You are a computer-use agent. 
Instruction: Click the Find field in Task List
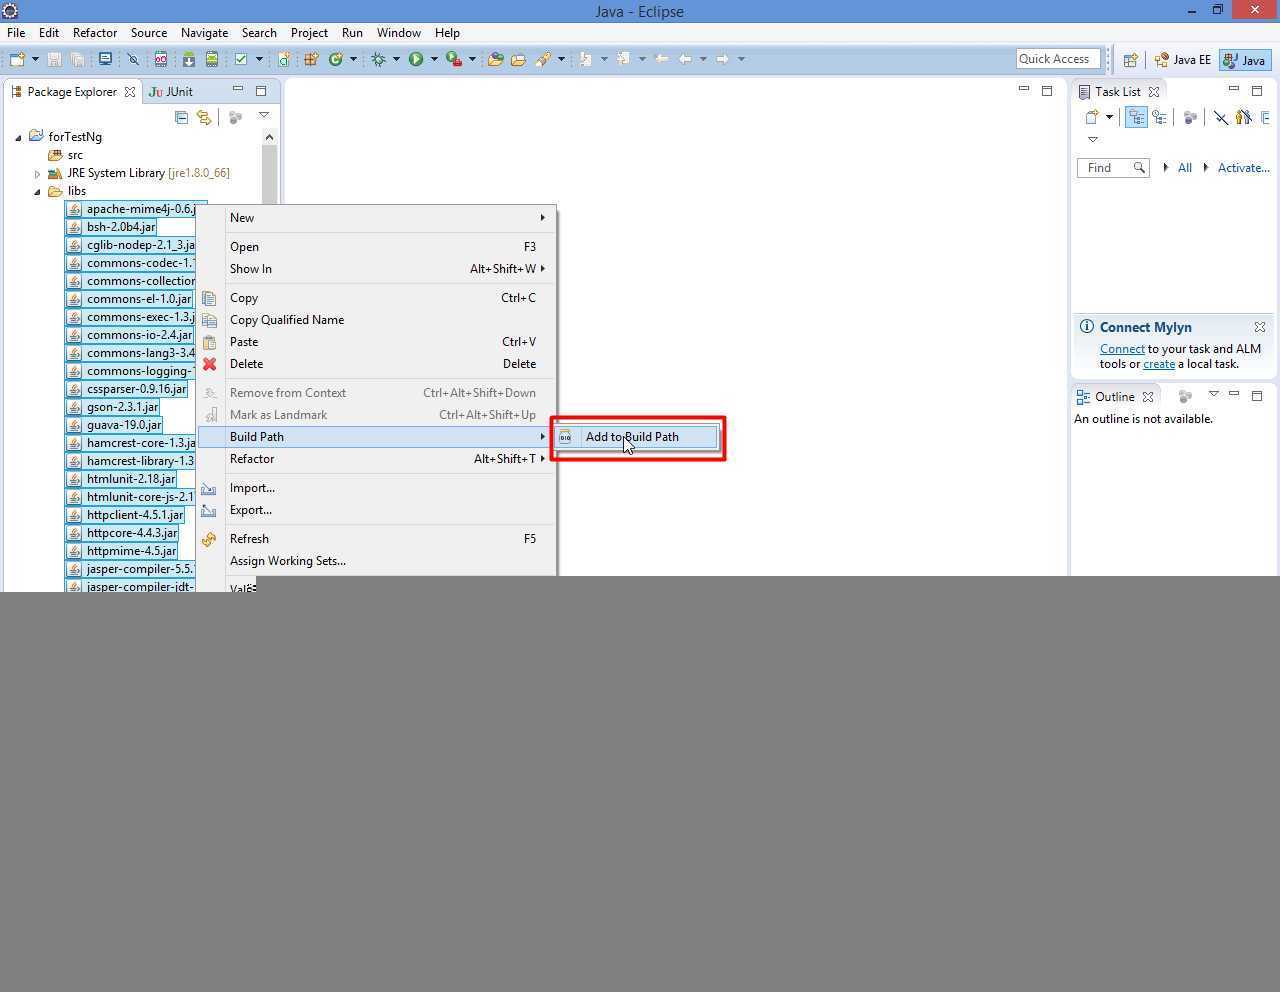point(1113,168)
